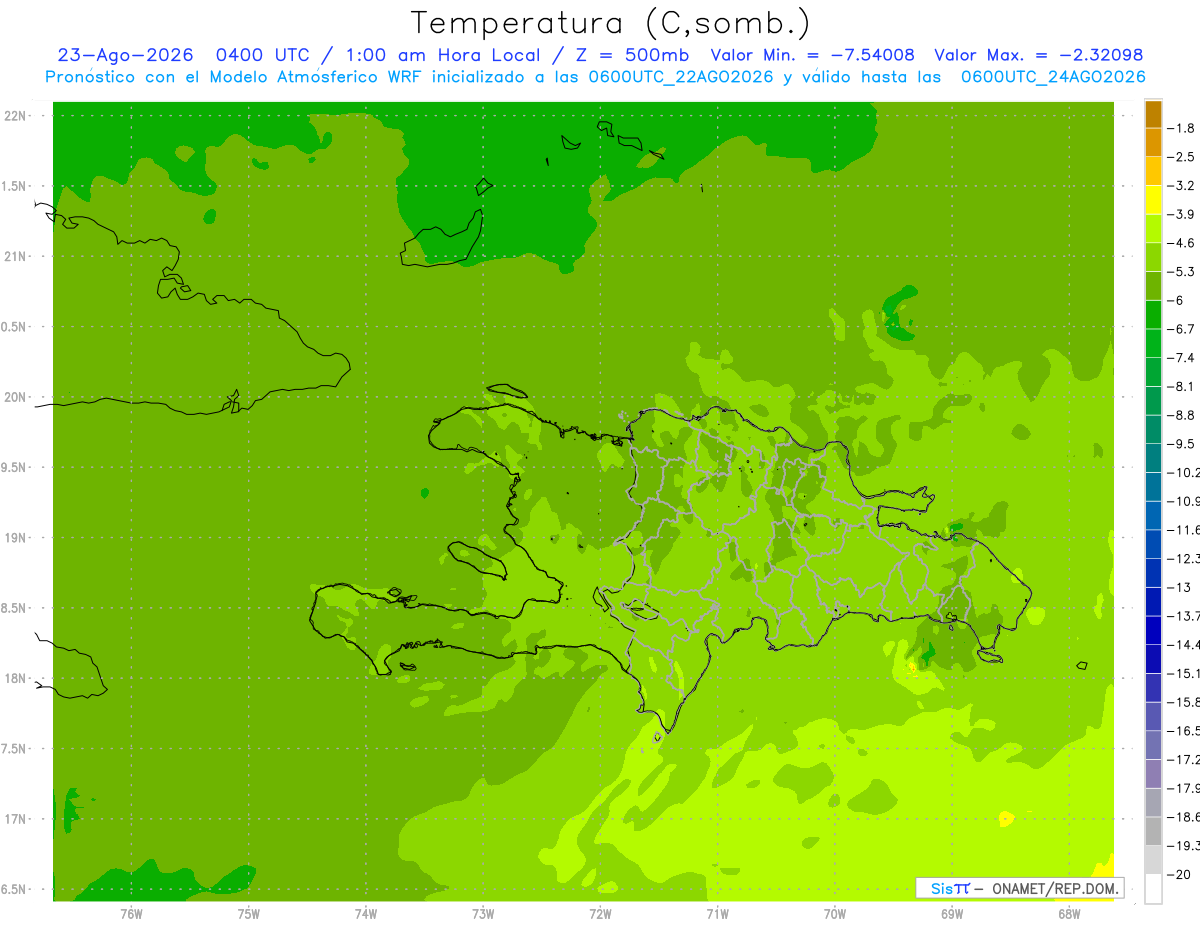Click the '-9.5' colorbar value
Image resolution: width=1200 pixels, height=927 pixels.
pyautogui.click(x=1180, y=444)
